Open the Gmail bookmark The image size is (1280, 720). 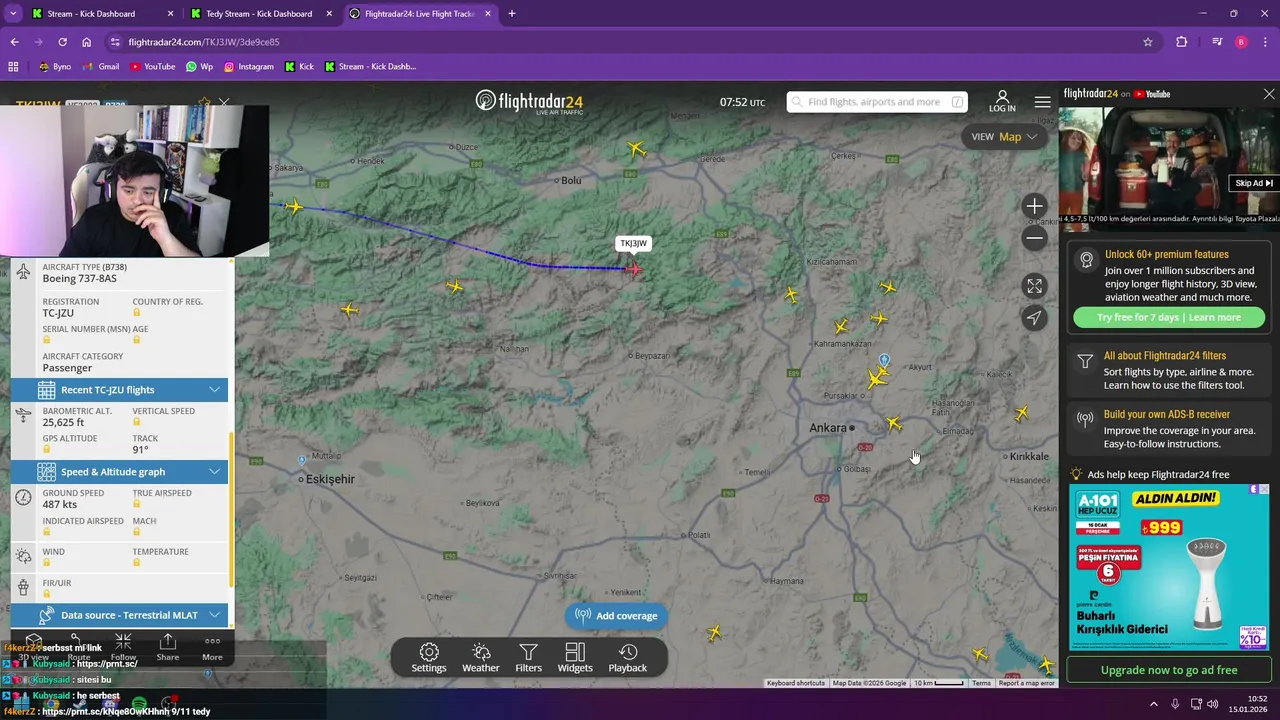(x=101, y=67)
